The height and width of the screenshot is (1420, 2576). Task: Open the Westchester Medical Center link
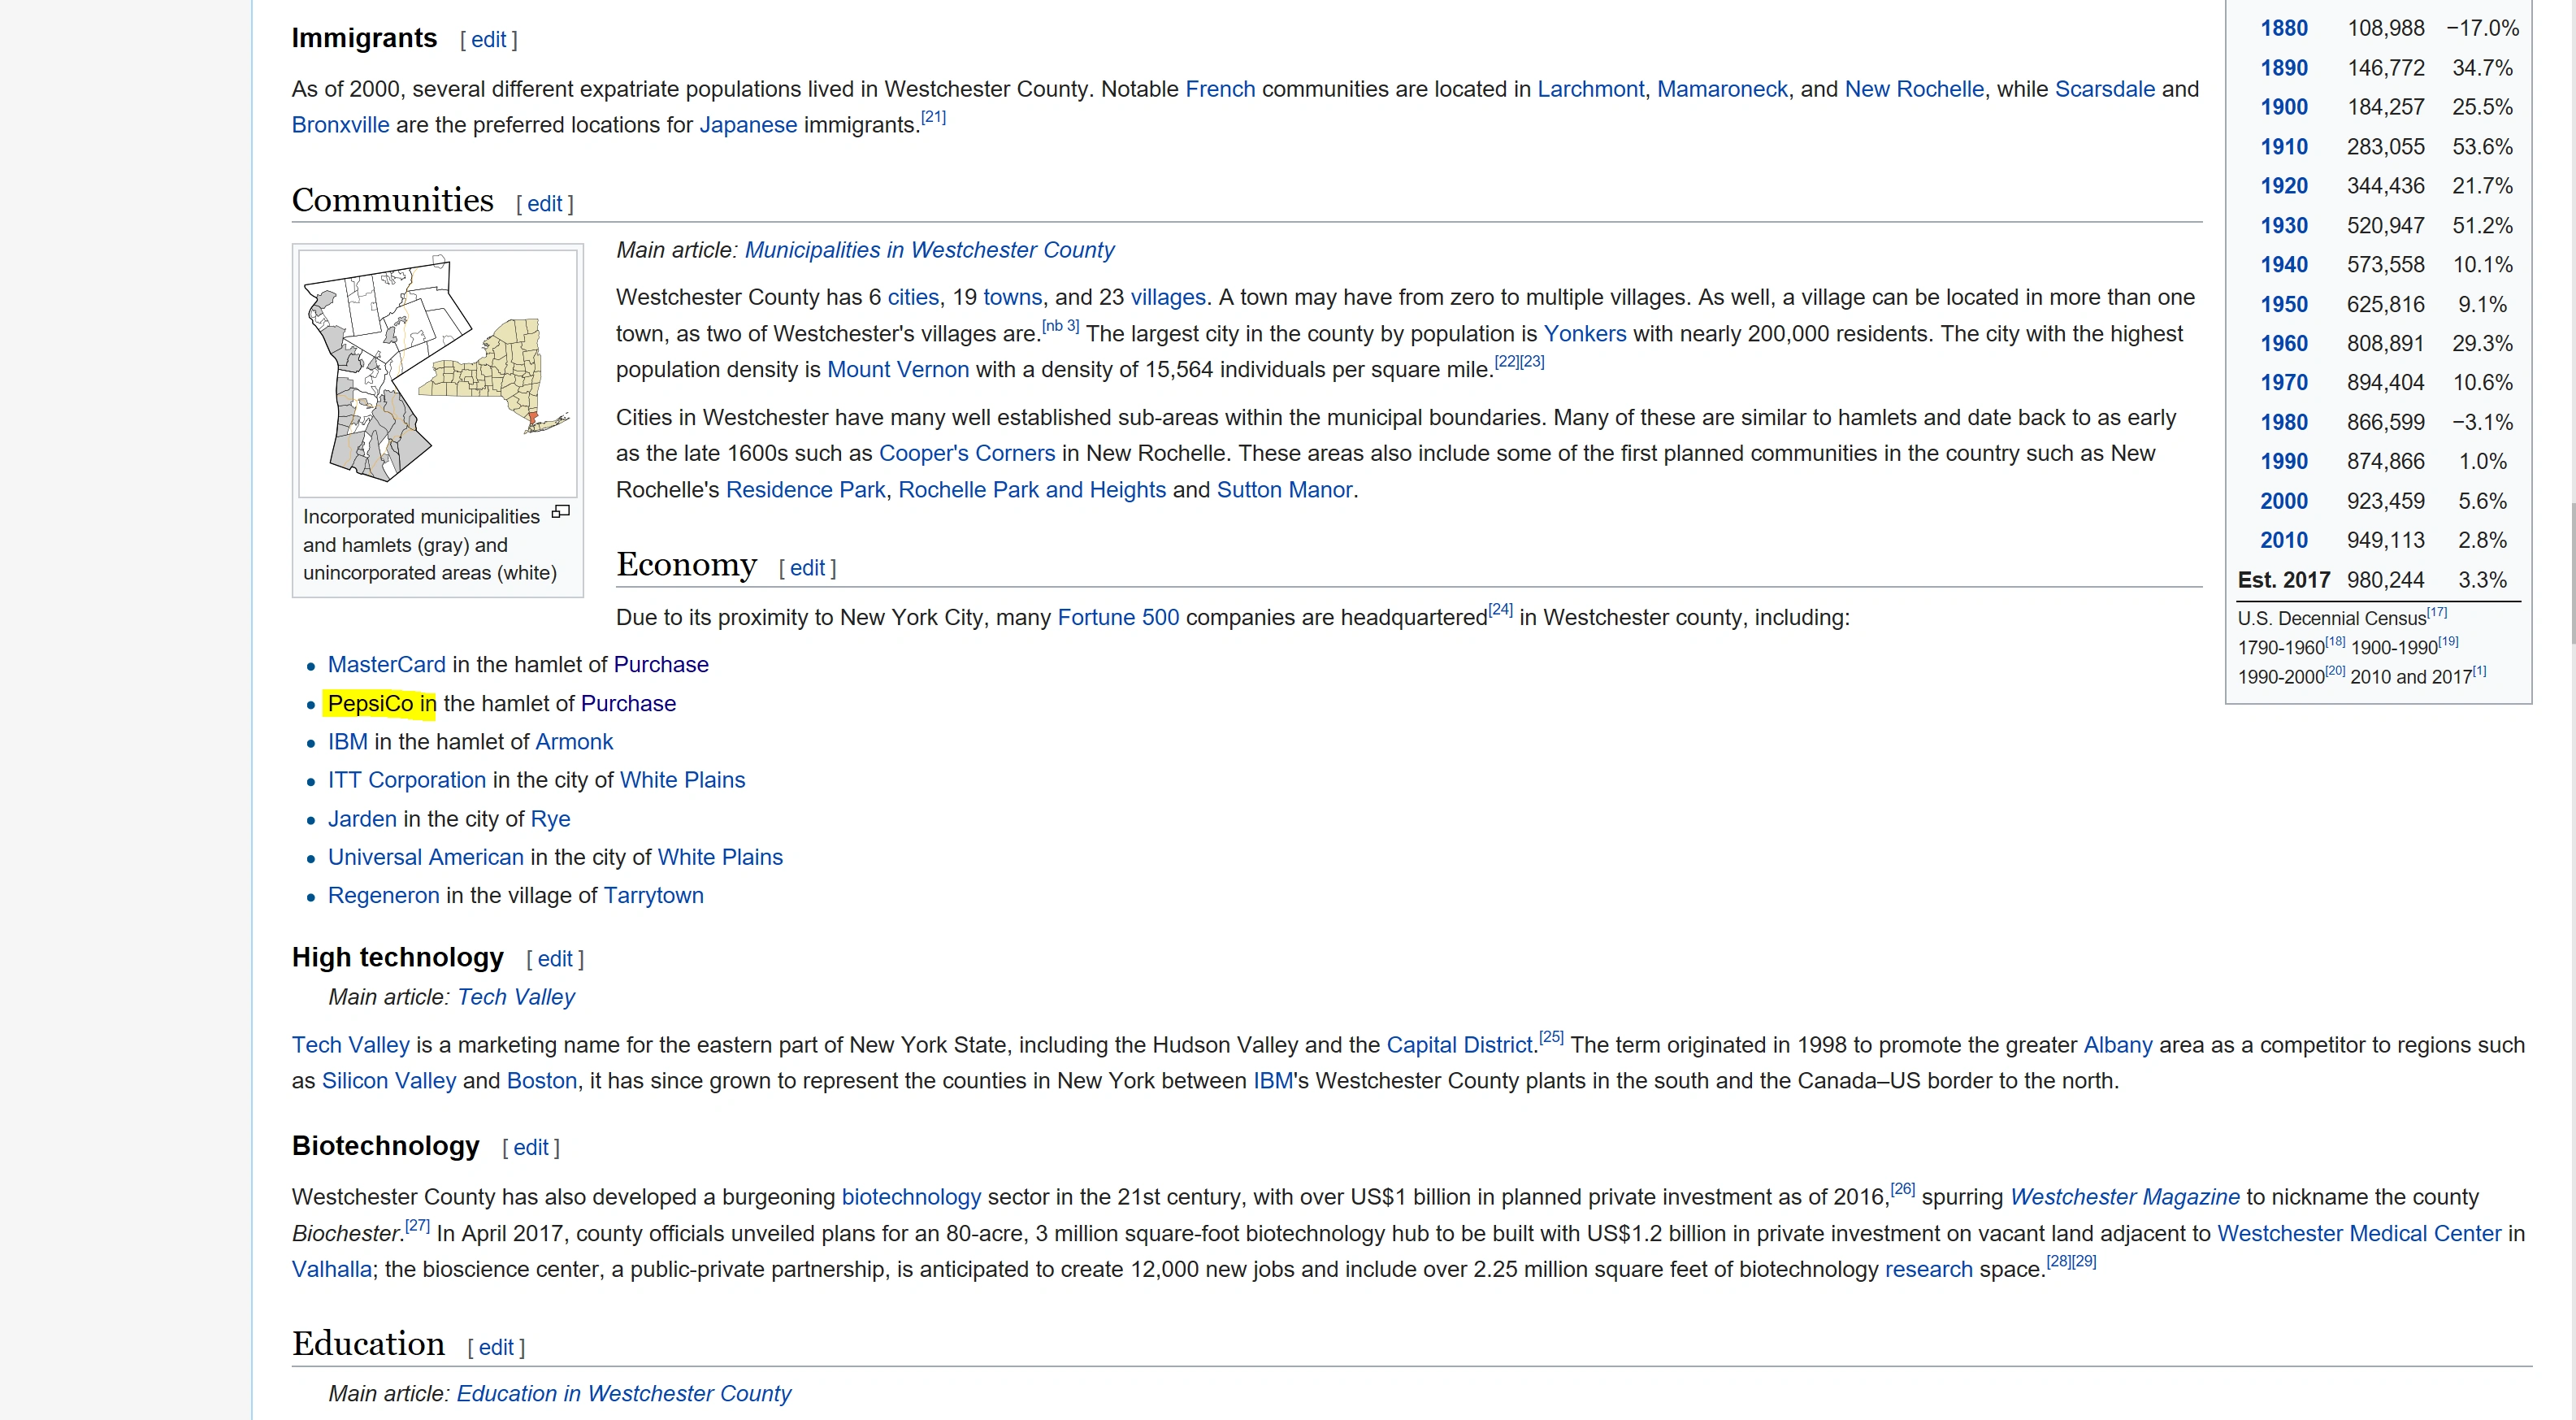(x=2358, y=1233)
